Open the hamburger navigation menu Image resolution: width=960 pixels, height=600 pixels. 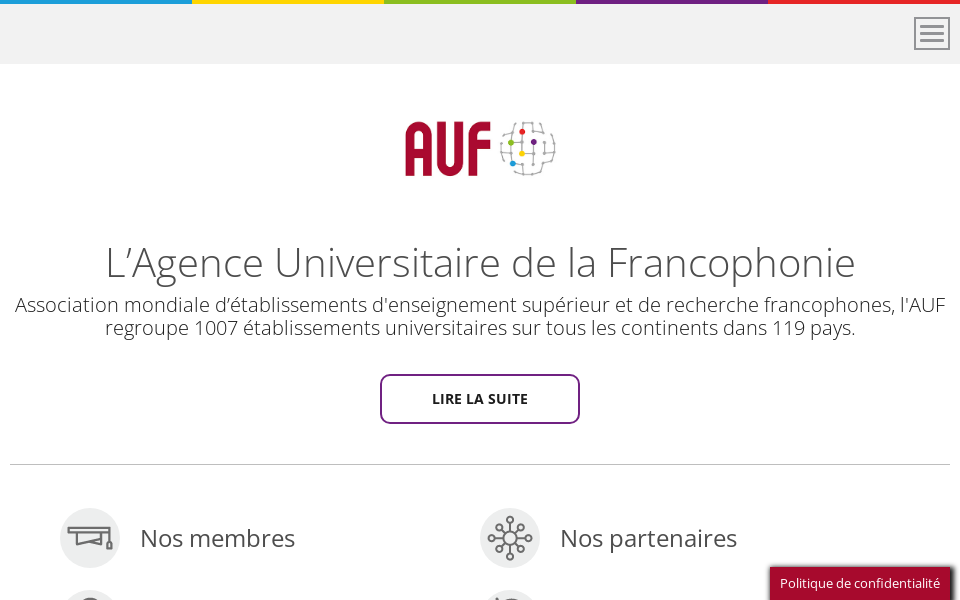tap(931, 33)
